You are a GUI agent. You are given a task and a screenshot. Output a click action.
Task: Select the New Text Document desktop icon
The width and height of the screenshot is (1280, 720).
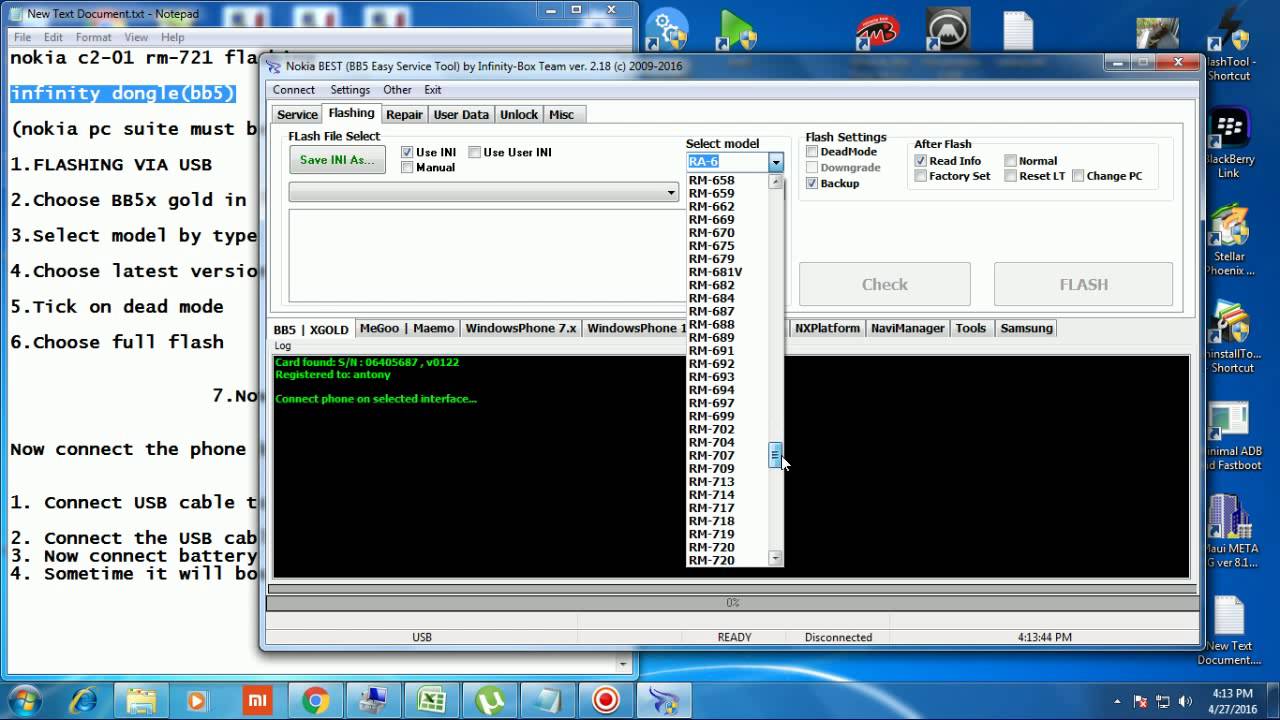click(x=1229, y=630)
